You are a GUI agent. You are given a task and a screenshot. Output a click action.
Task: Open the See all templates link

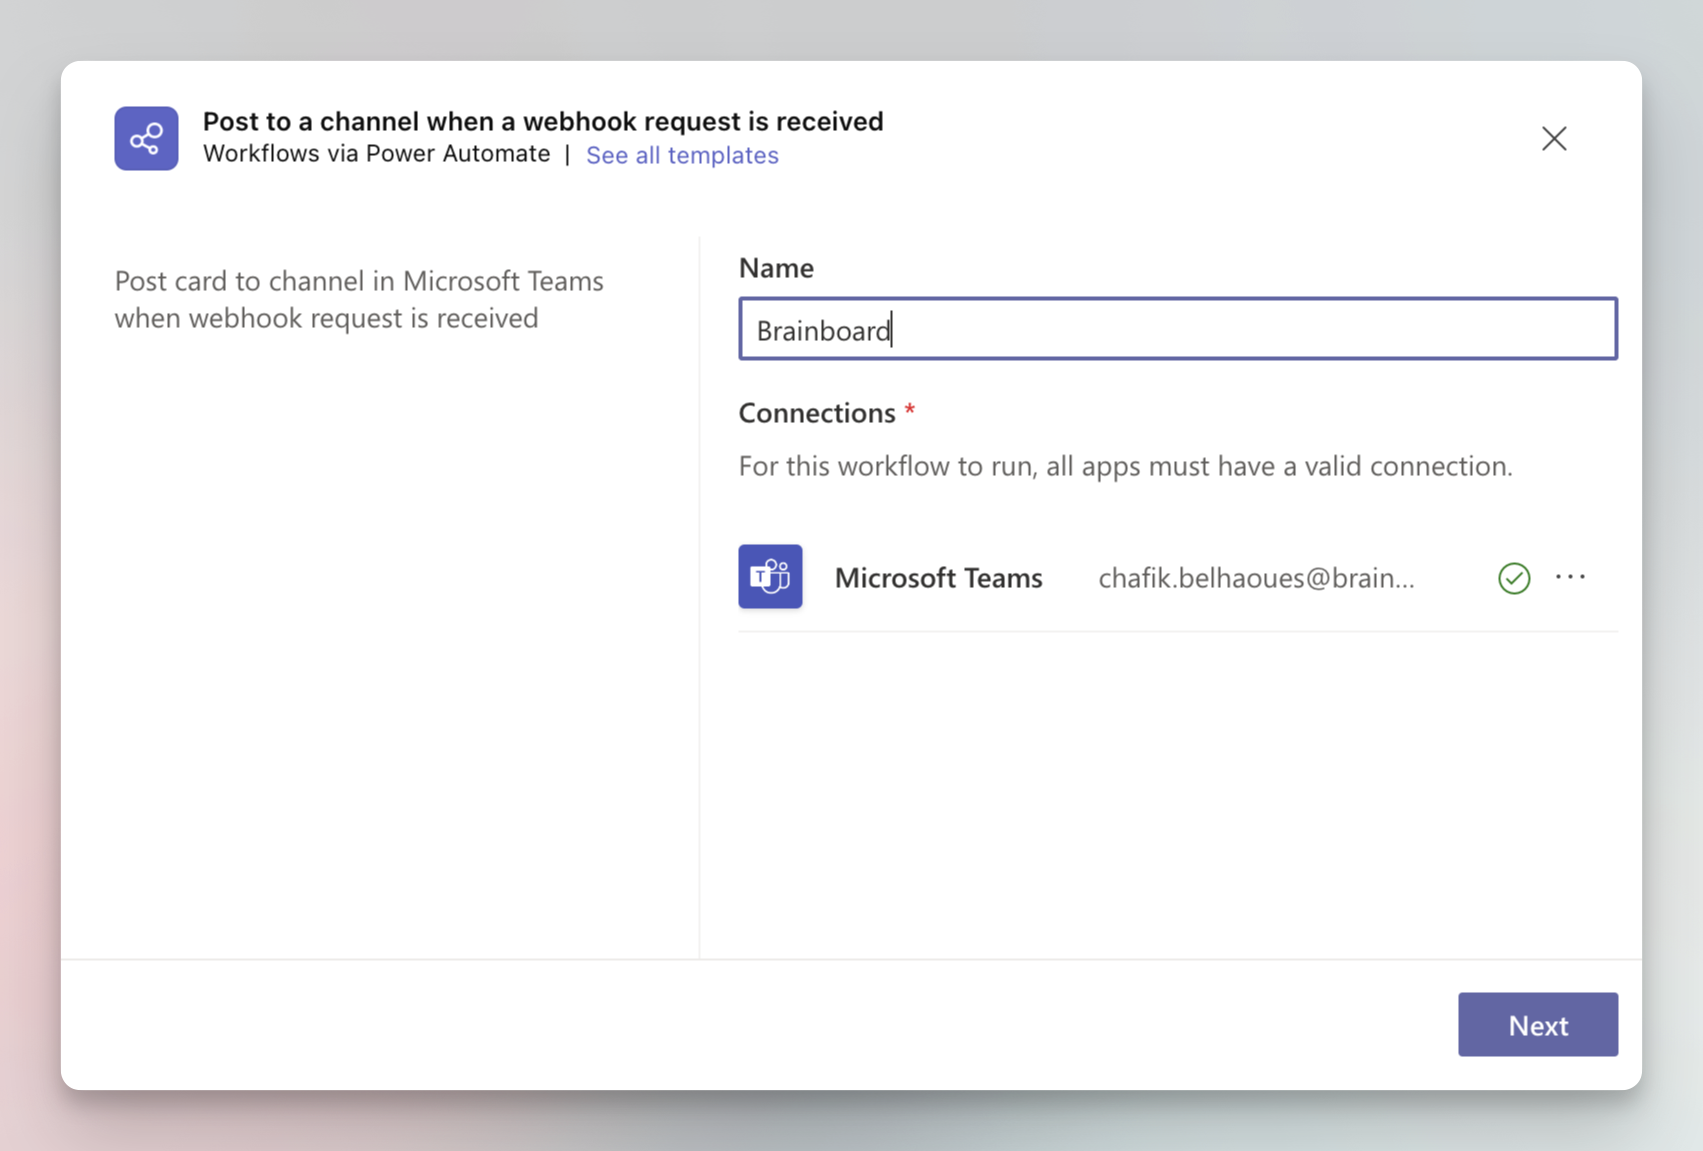pos(681,155)
